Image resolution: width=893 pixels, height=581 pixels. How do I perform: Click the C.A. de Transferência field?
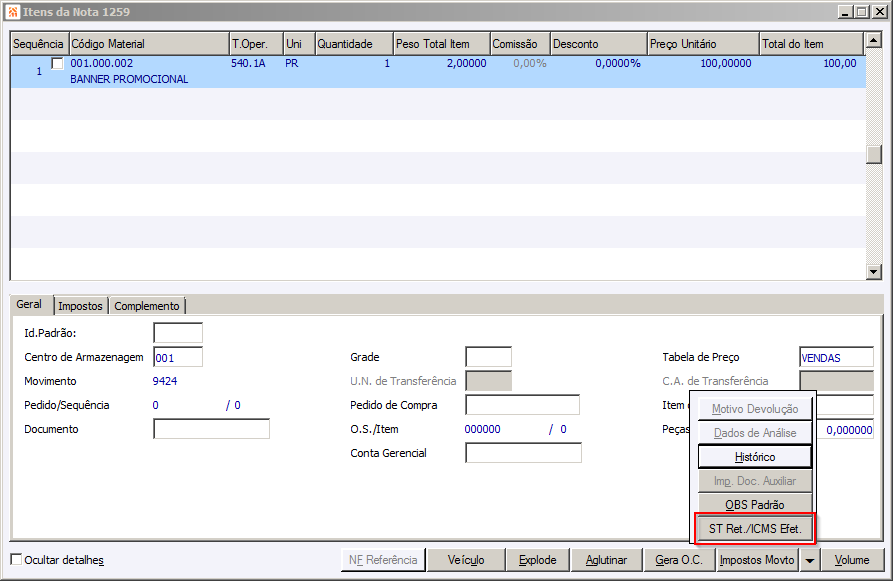click(x=836, y=381)
